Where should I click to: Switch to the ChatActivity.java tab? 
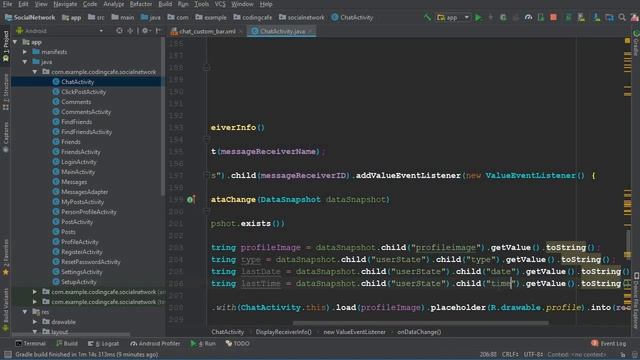coord(281,31)
